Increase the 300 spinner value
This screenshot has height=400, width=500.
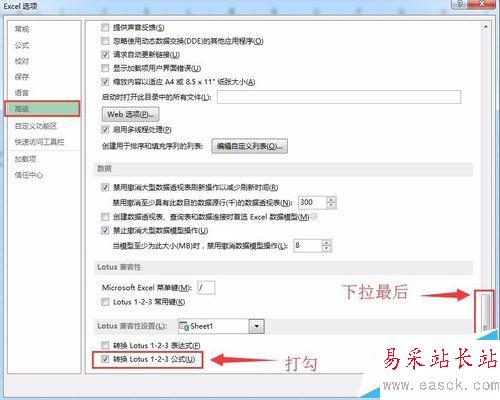(x=331, y=199)
